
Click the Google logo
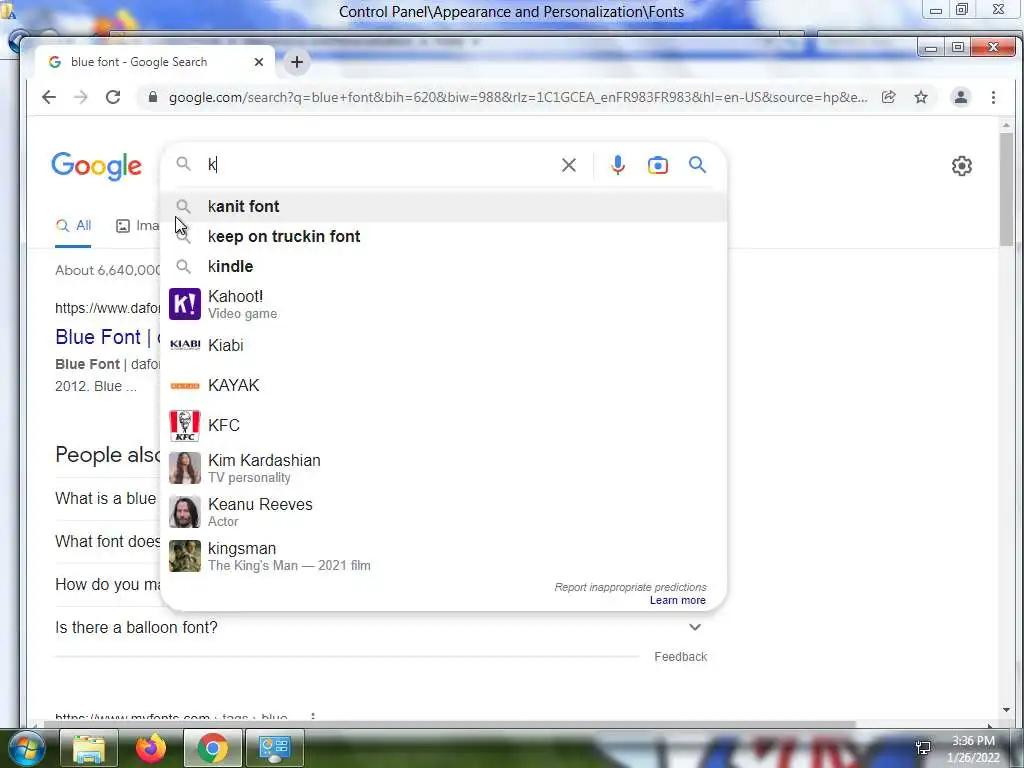(96, 166)
